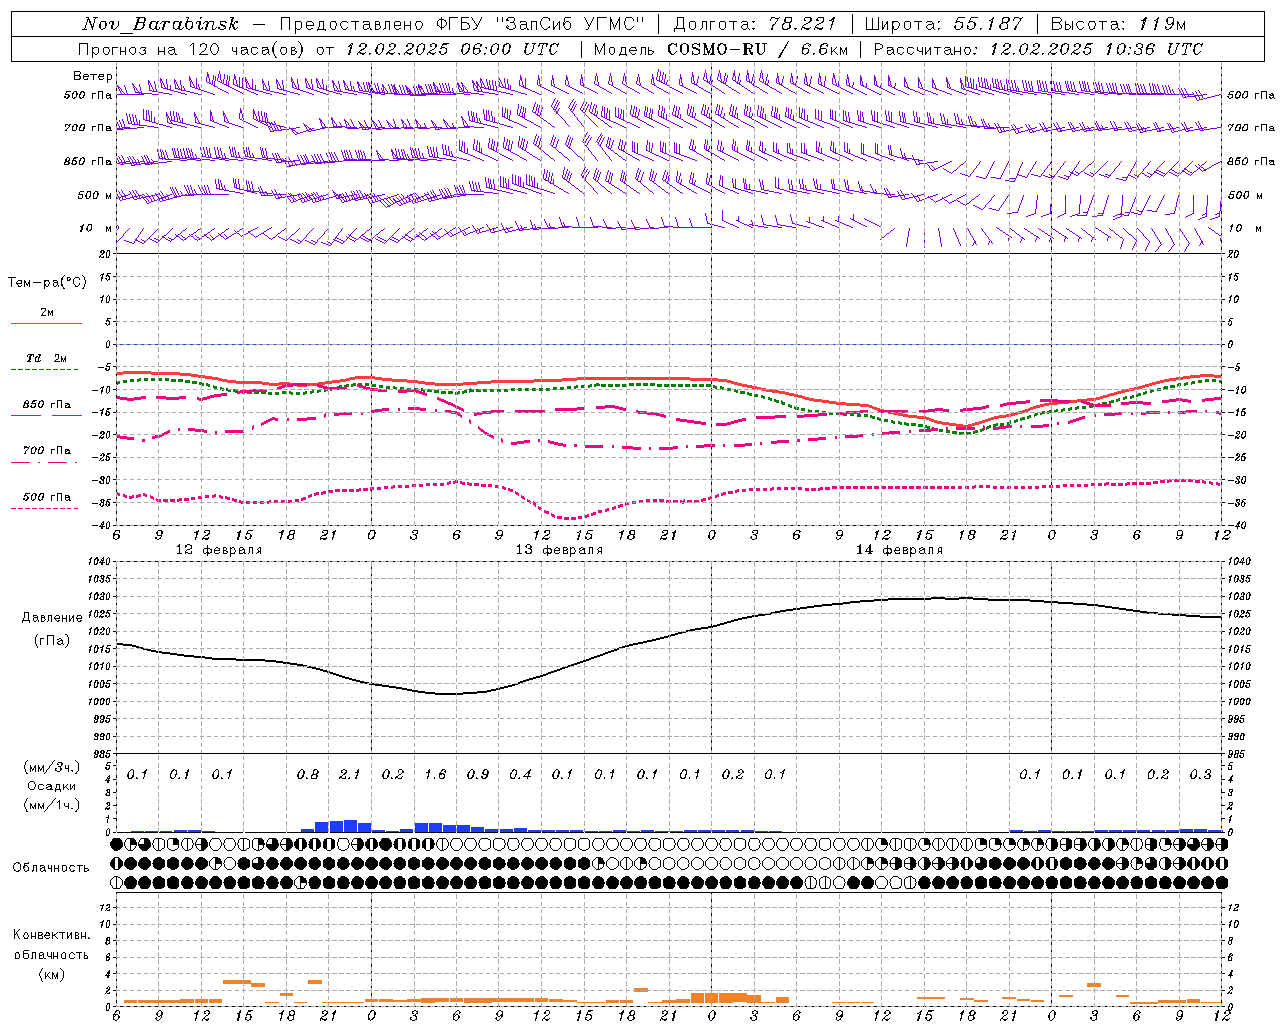Click the dashed line sample under Td 2м
The height and width of the screenshot is (1024, 1280).
tap(44, 369)
